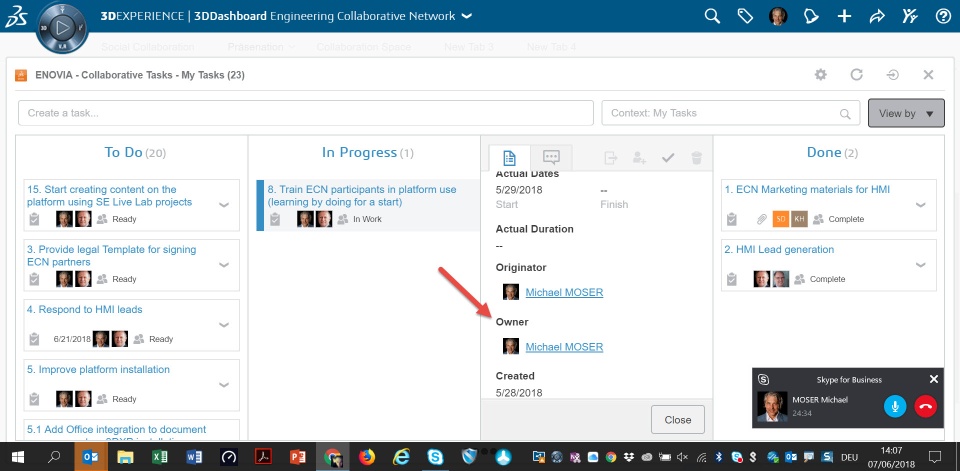This screenshot has width=960, height=471.
Task: Click the share arrow icon in top bar
Action: tap(877, 17)
